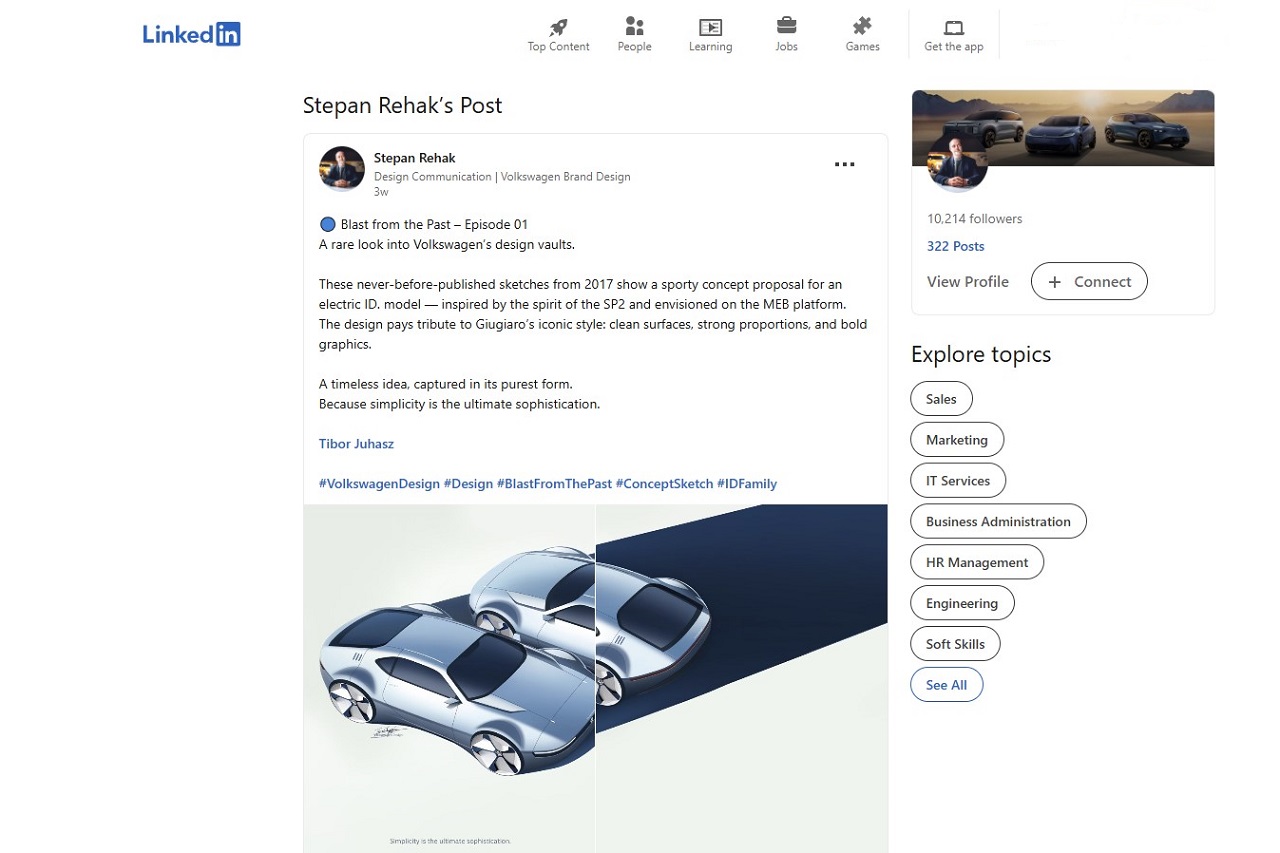Open Learning video icon
Image resolution: width=1280 pixels, height=853 pixels.
click(x=710, y=27)
